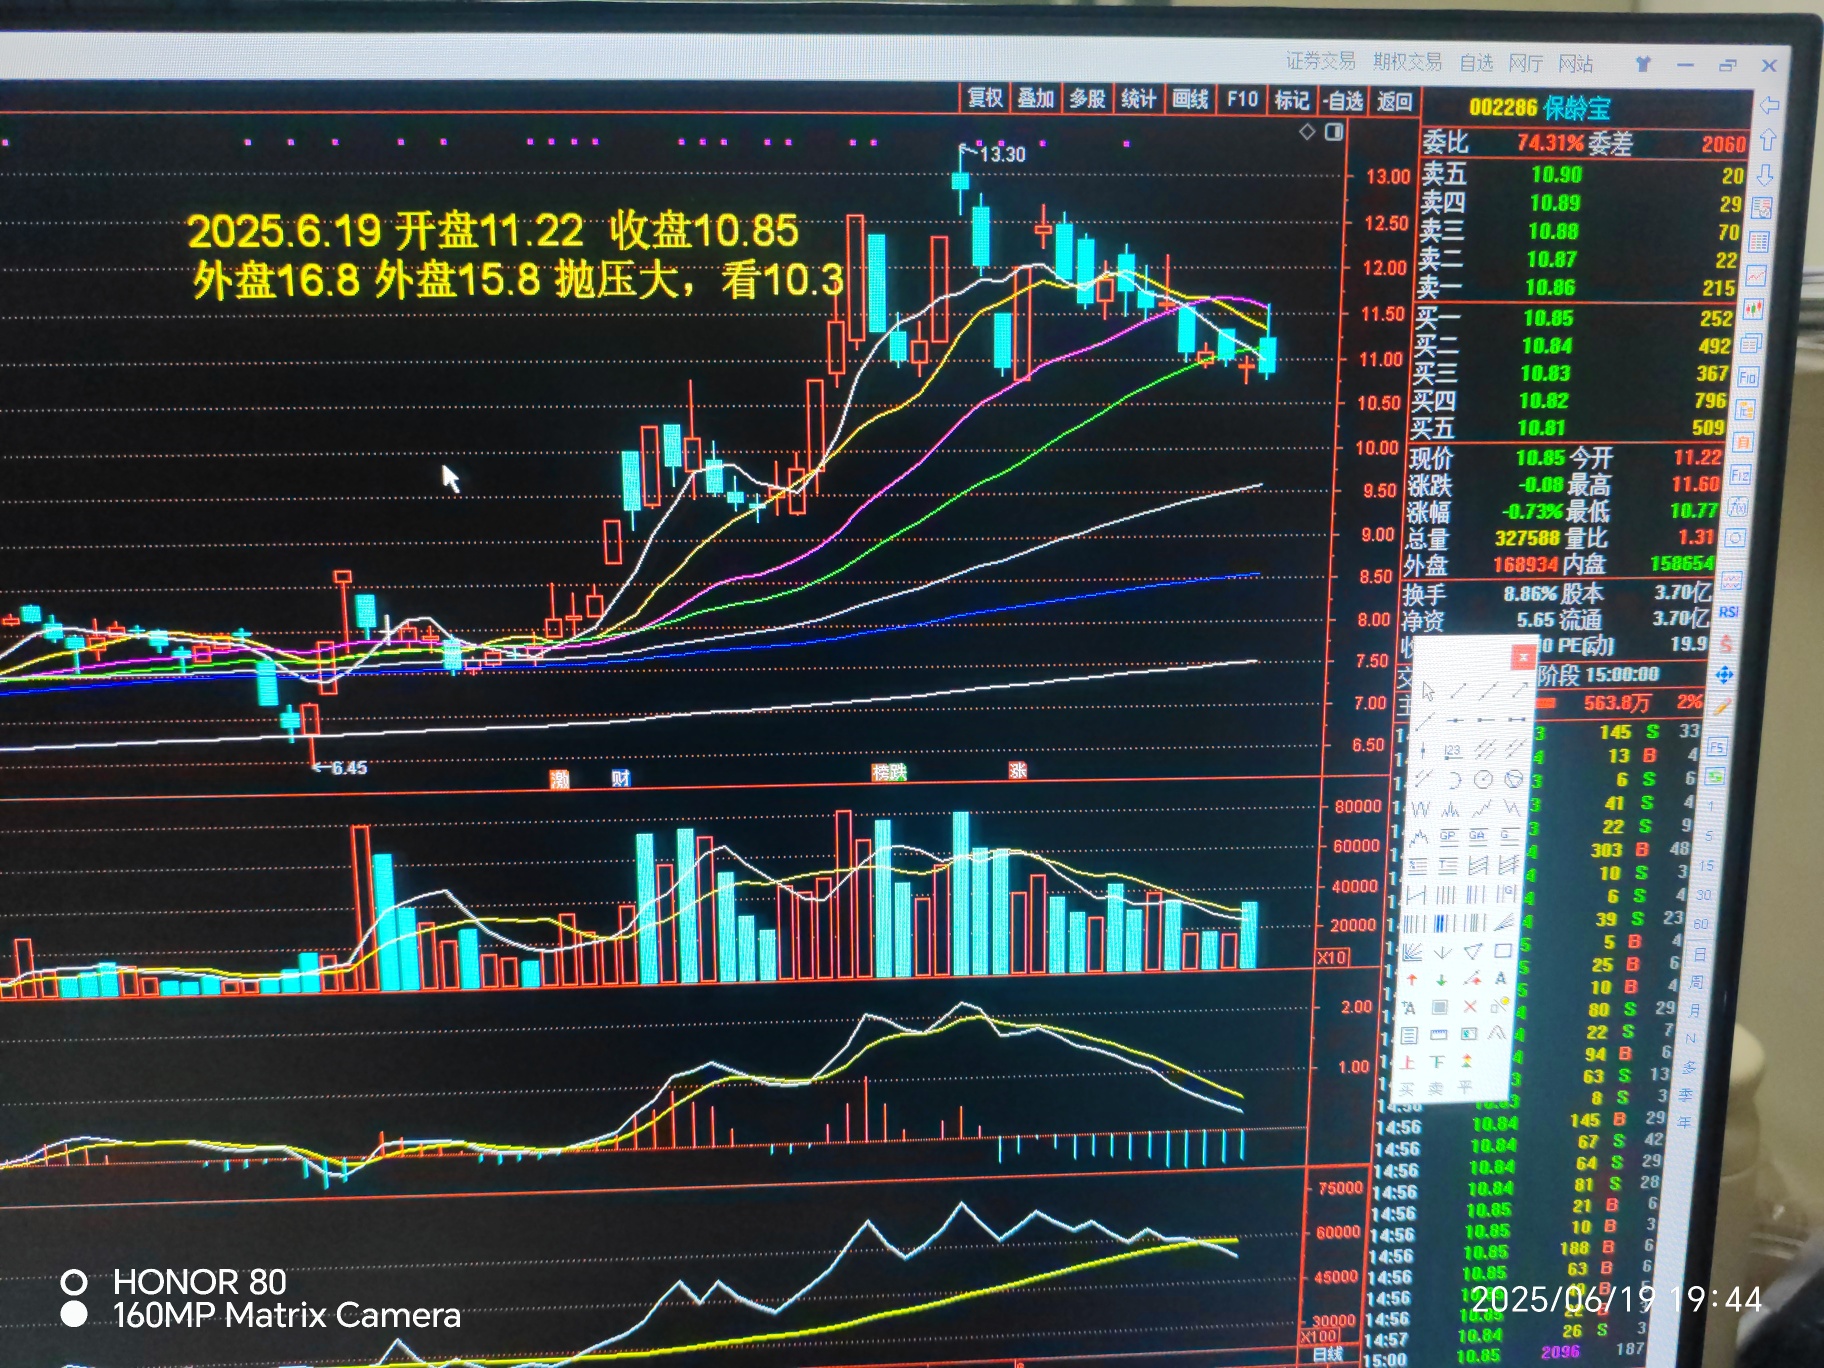The width and height of the screenshot is (1824, 1368).
Task: Select the rectangle drawing tool
Action: tap(1503, 951)
